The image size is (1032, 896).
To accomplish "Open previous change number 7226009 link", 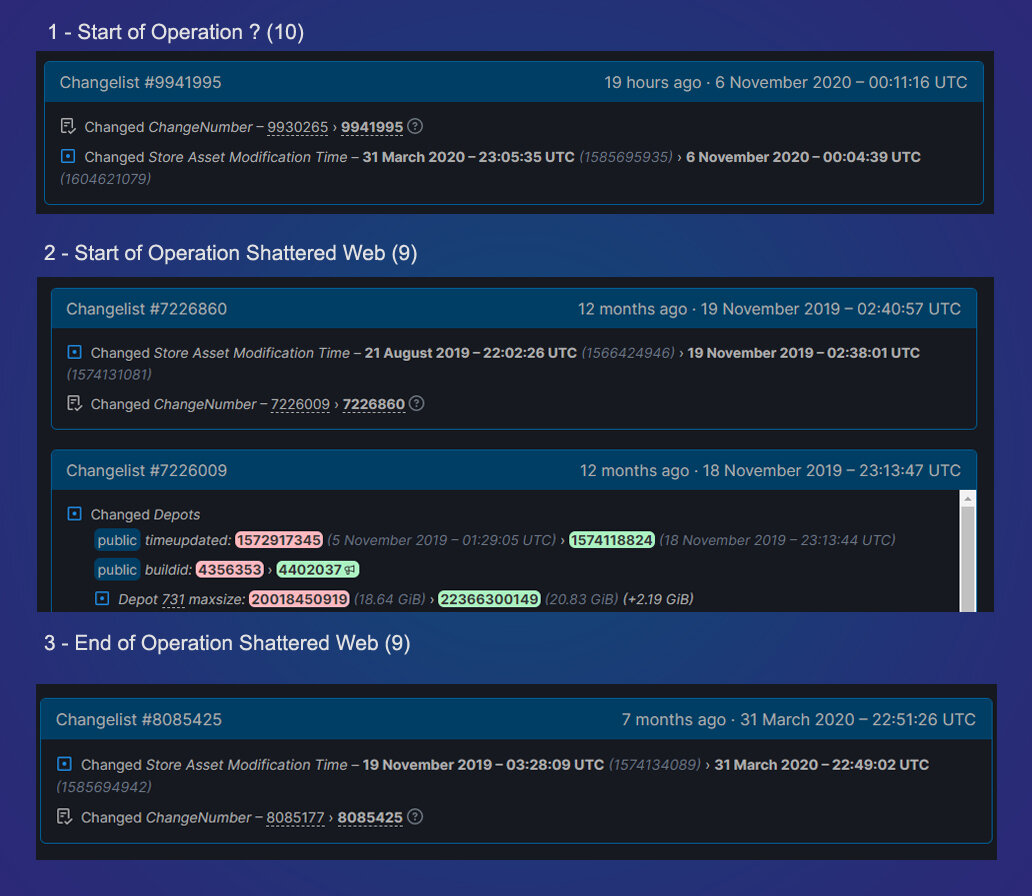I will [300, 404].
